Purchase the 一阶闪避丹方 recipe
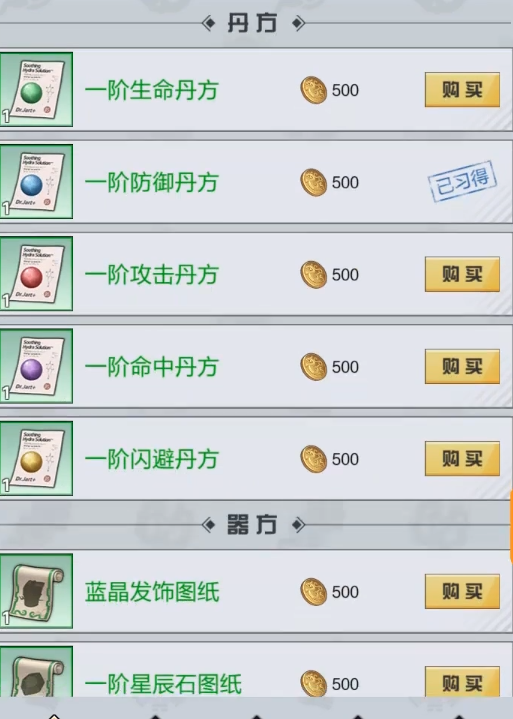The width and height of the screenshot is (513, 719). 462,459
